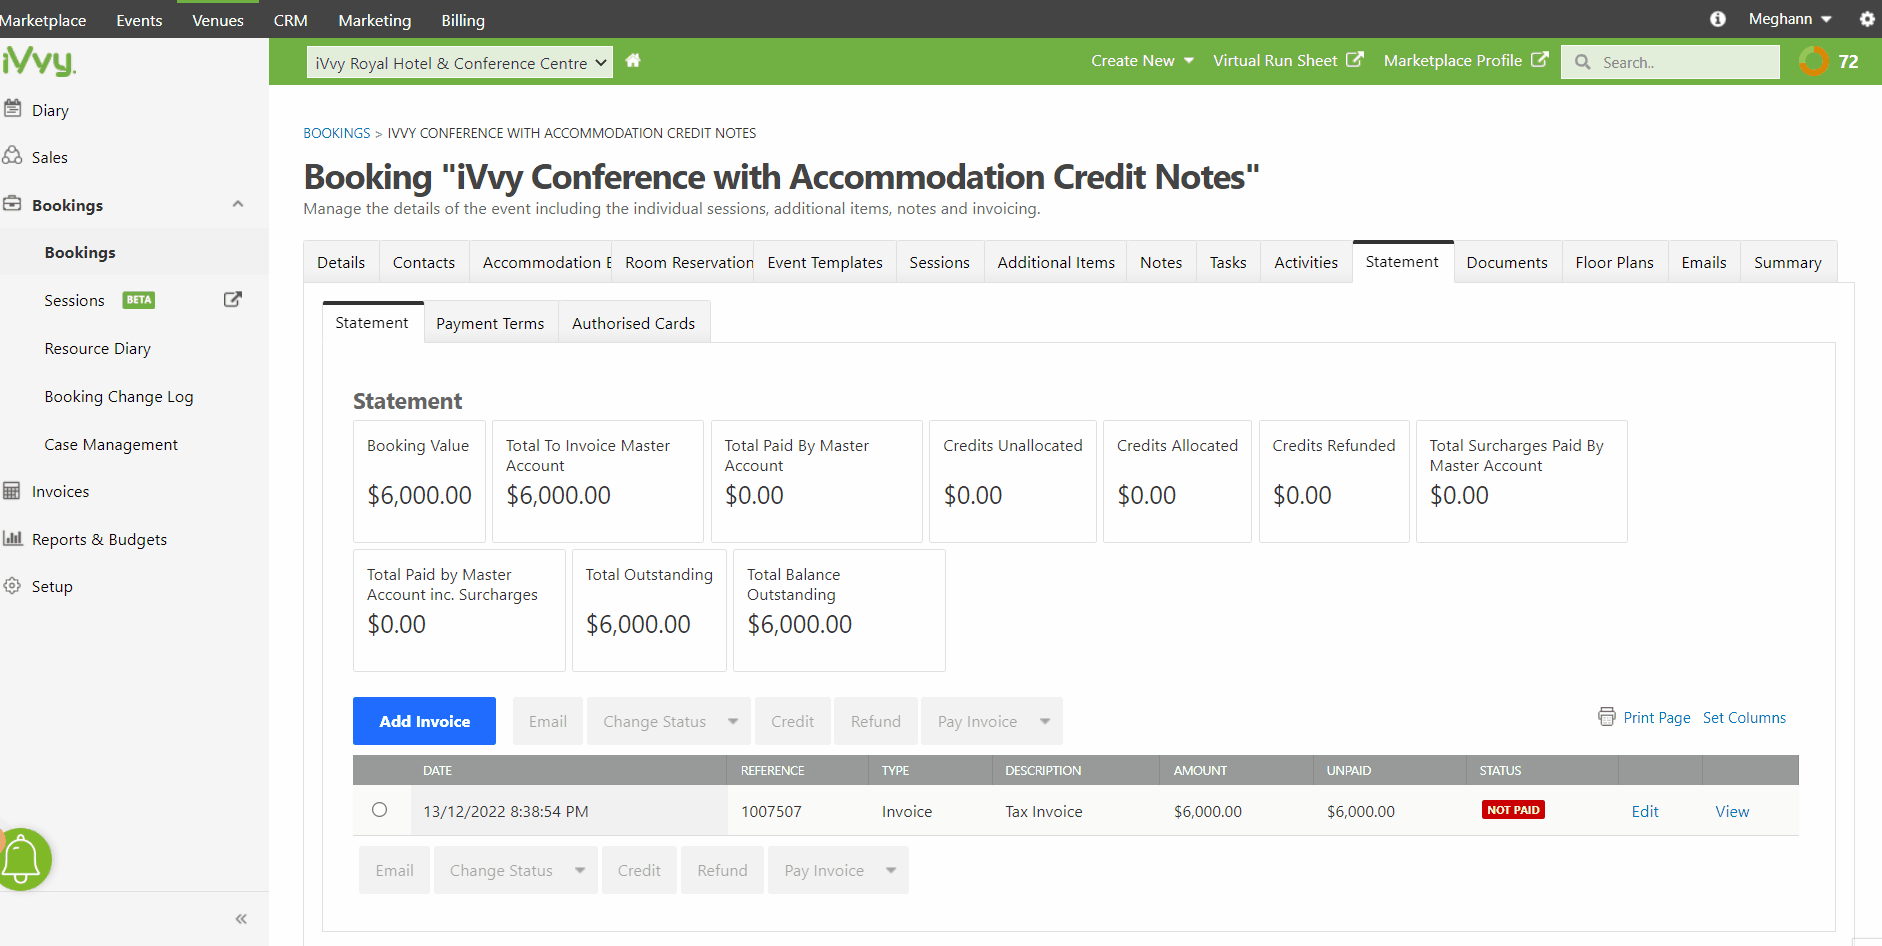Click the Print Page link
Image resolution: width=1882 pixels, height=946 pixels.
click(1657, 717)
